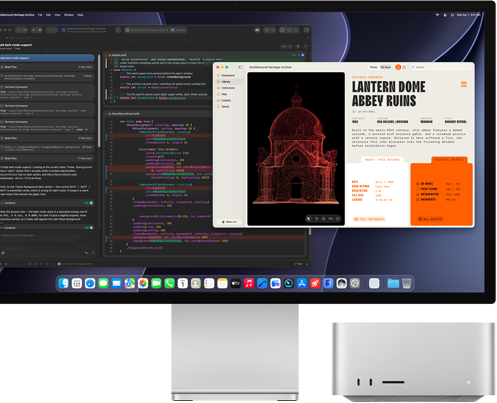Click the Stop button in Xcode toolbar

point(40,30)
